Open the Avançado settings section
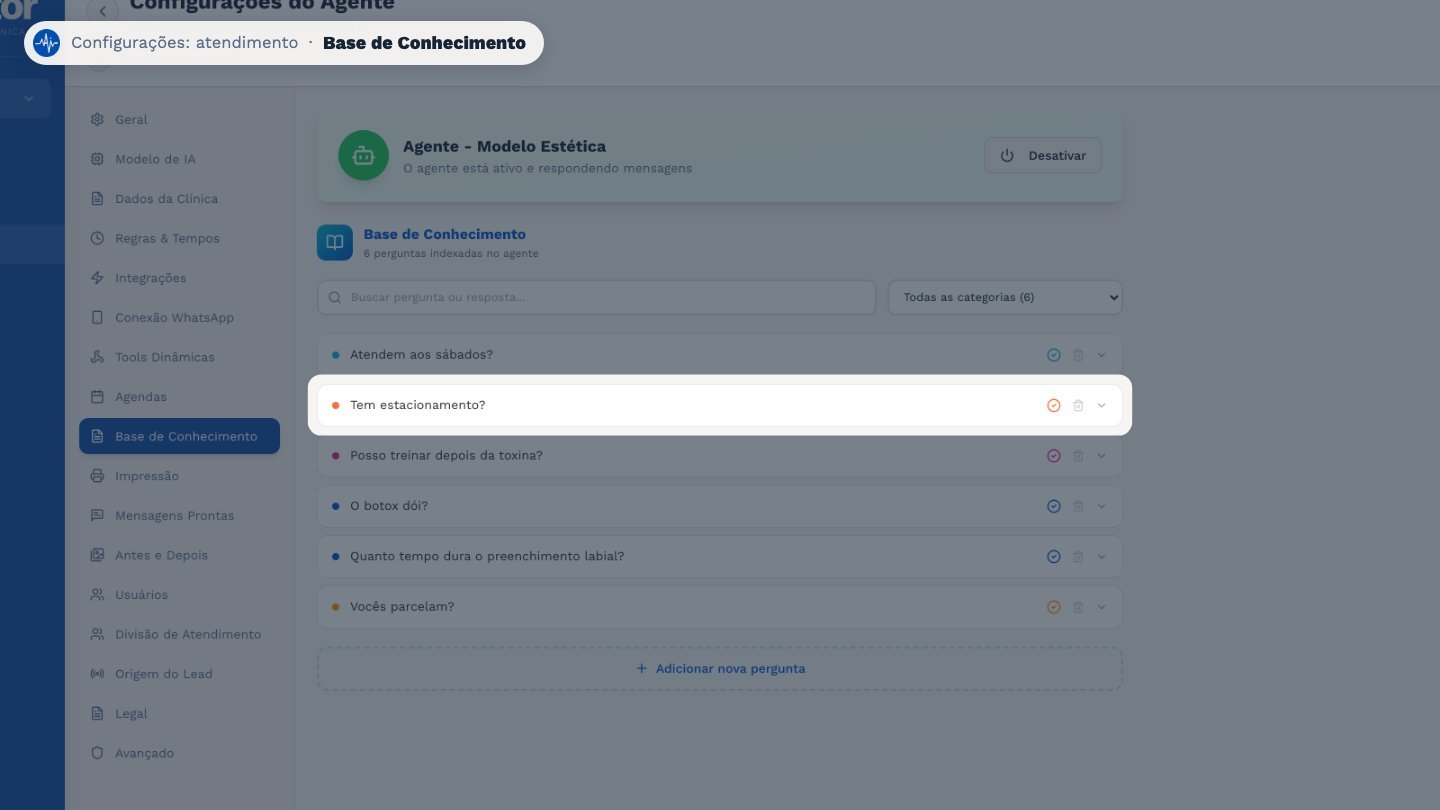 point(179,753)
